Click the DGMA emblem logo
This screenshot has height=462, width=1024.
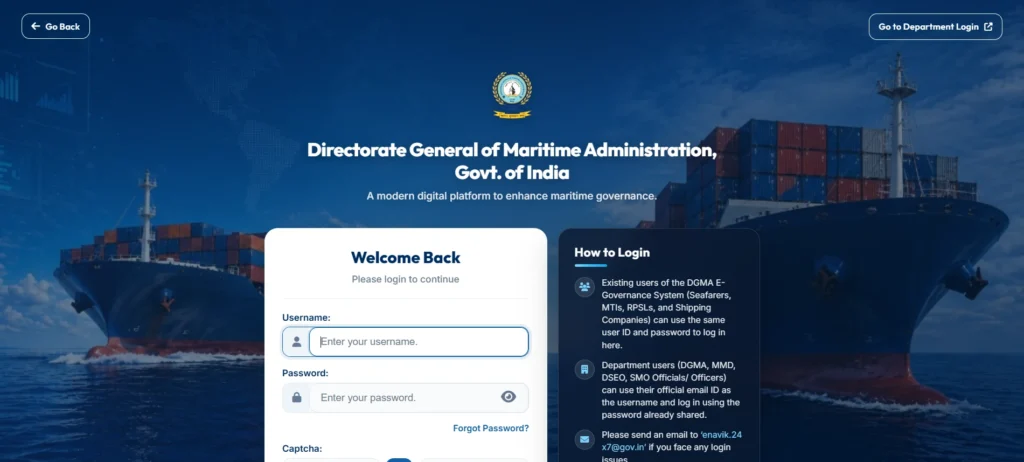512,95
